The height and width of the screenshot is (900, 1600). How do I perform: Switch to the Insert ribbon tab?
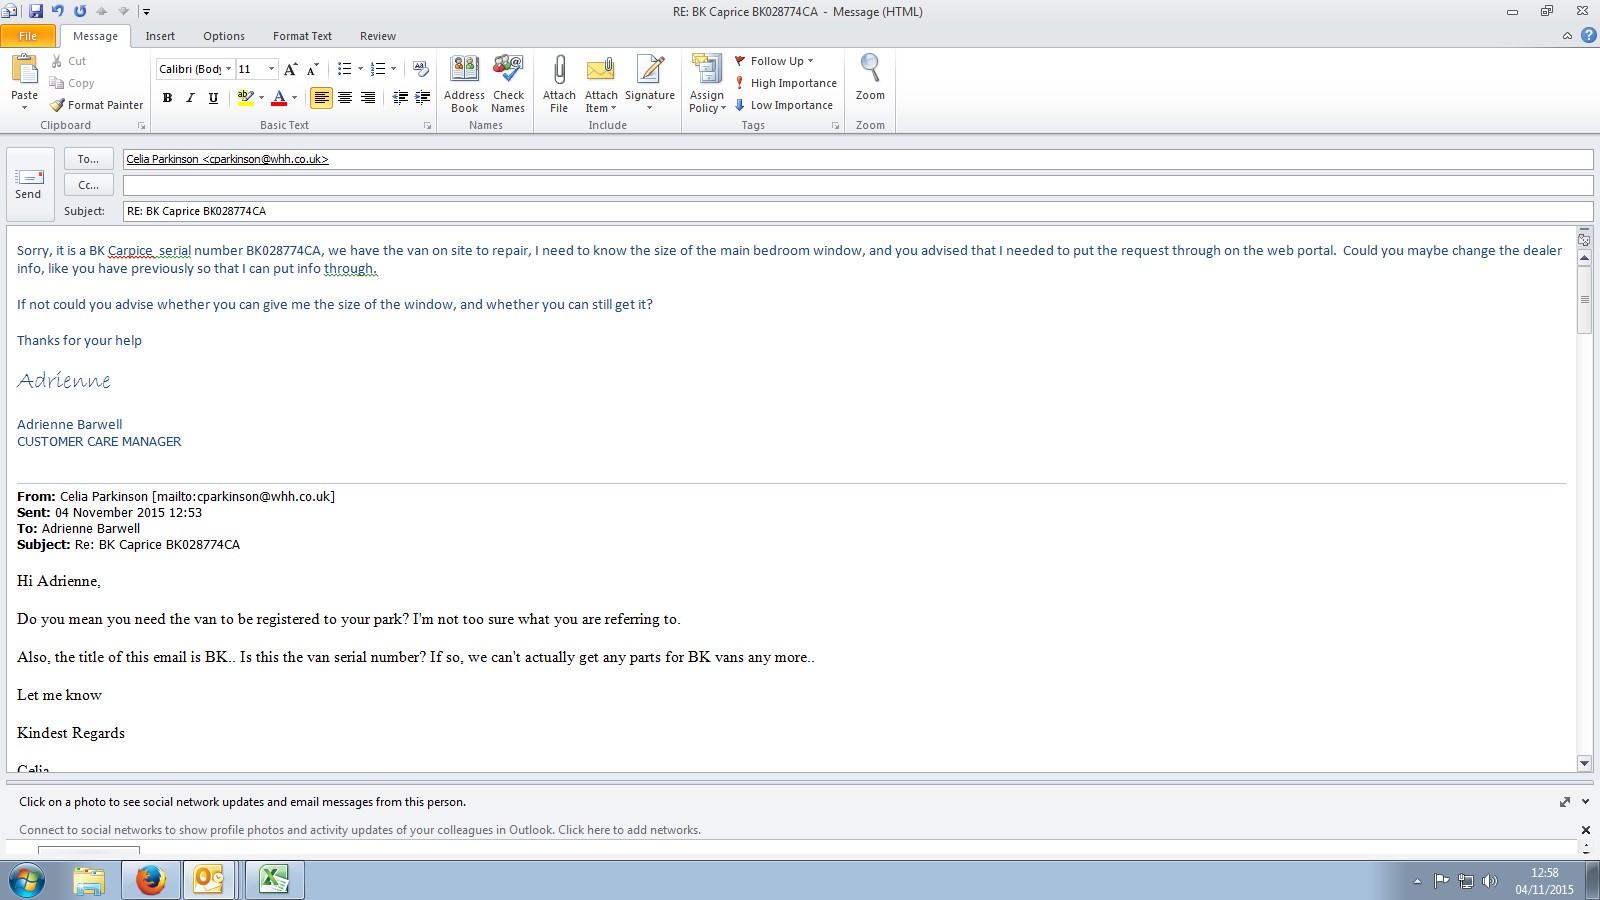coord(160,36)
